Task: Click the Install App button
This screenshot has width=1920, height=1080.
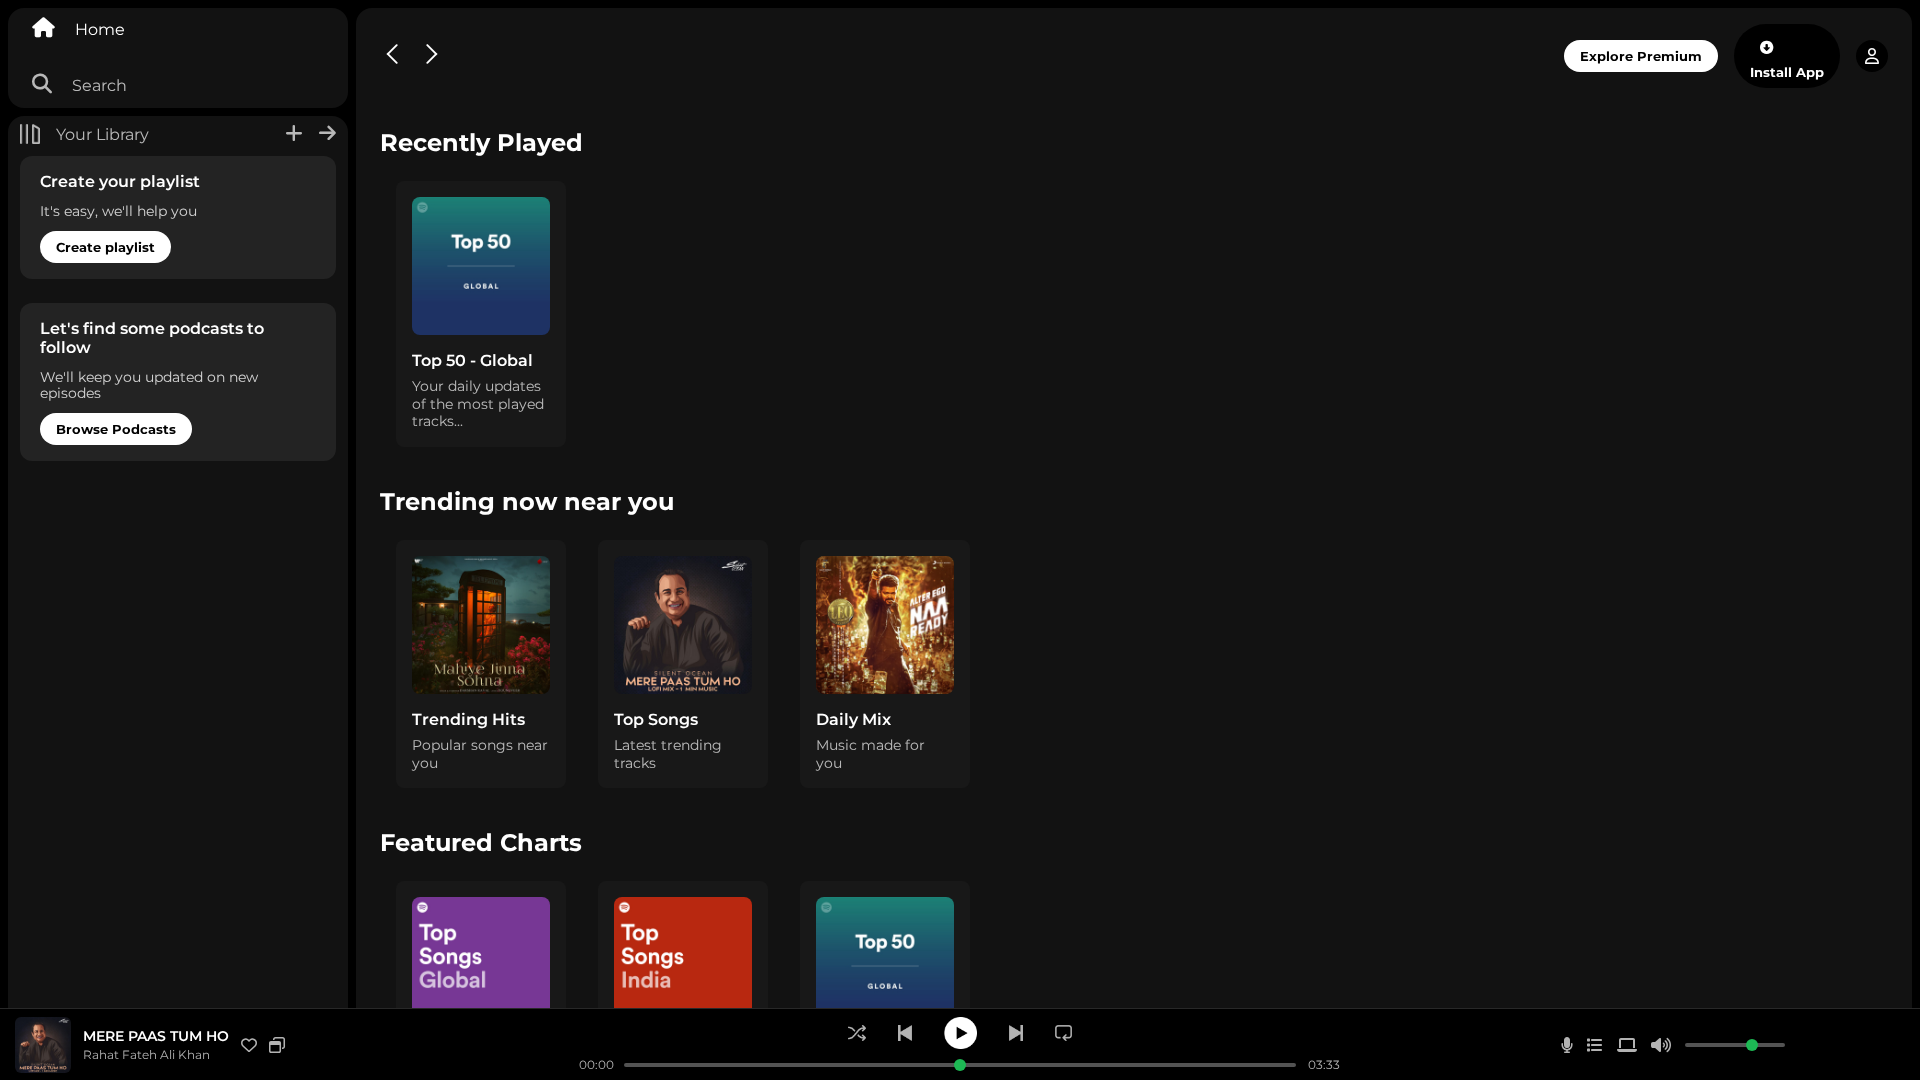Action: [x=1787, y=56]
